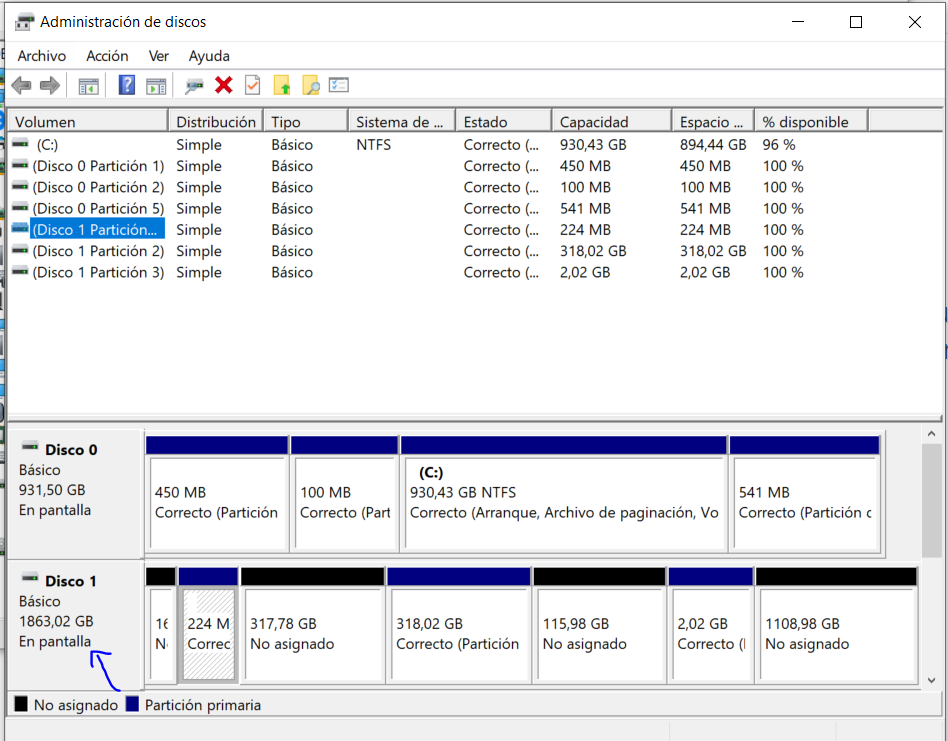
Task: Click the 894,44 GB free space cell
Action: (713, 144)
